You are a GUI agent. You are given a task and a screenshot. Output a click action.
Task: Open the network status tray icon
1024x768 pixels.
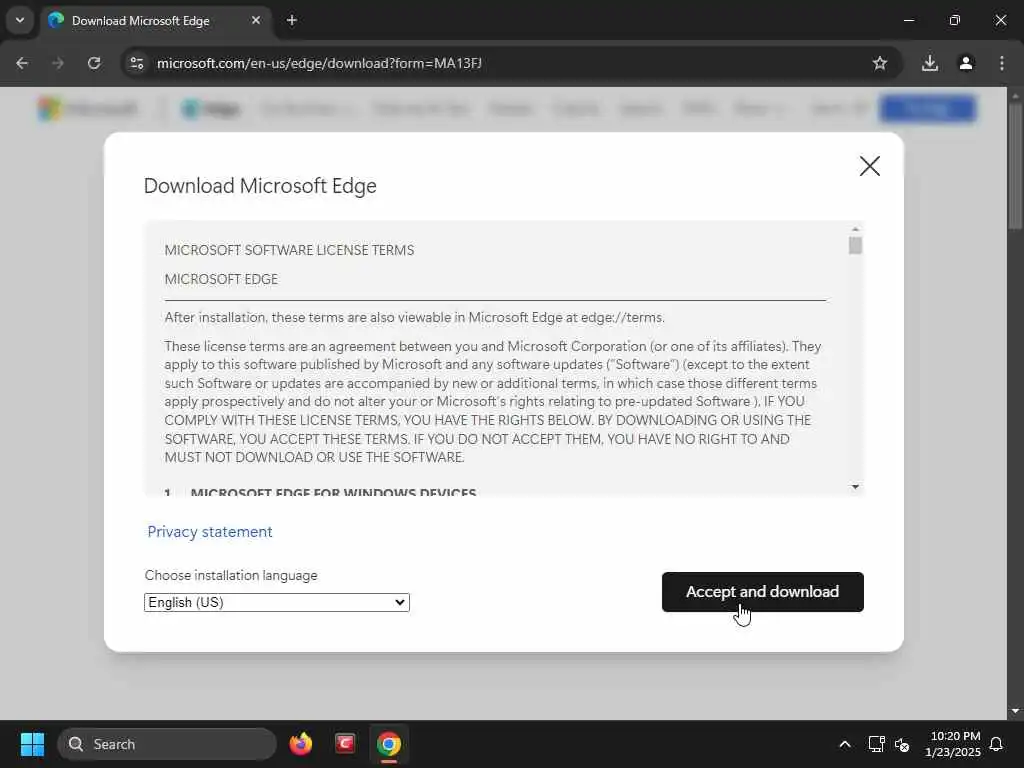(x=876, y=744)
